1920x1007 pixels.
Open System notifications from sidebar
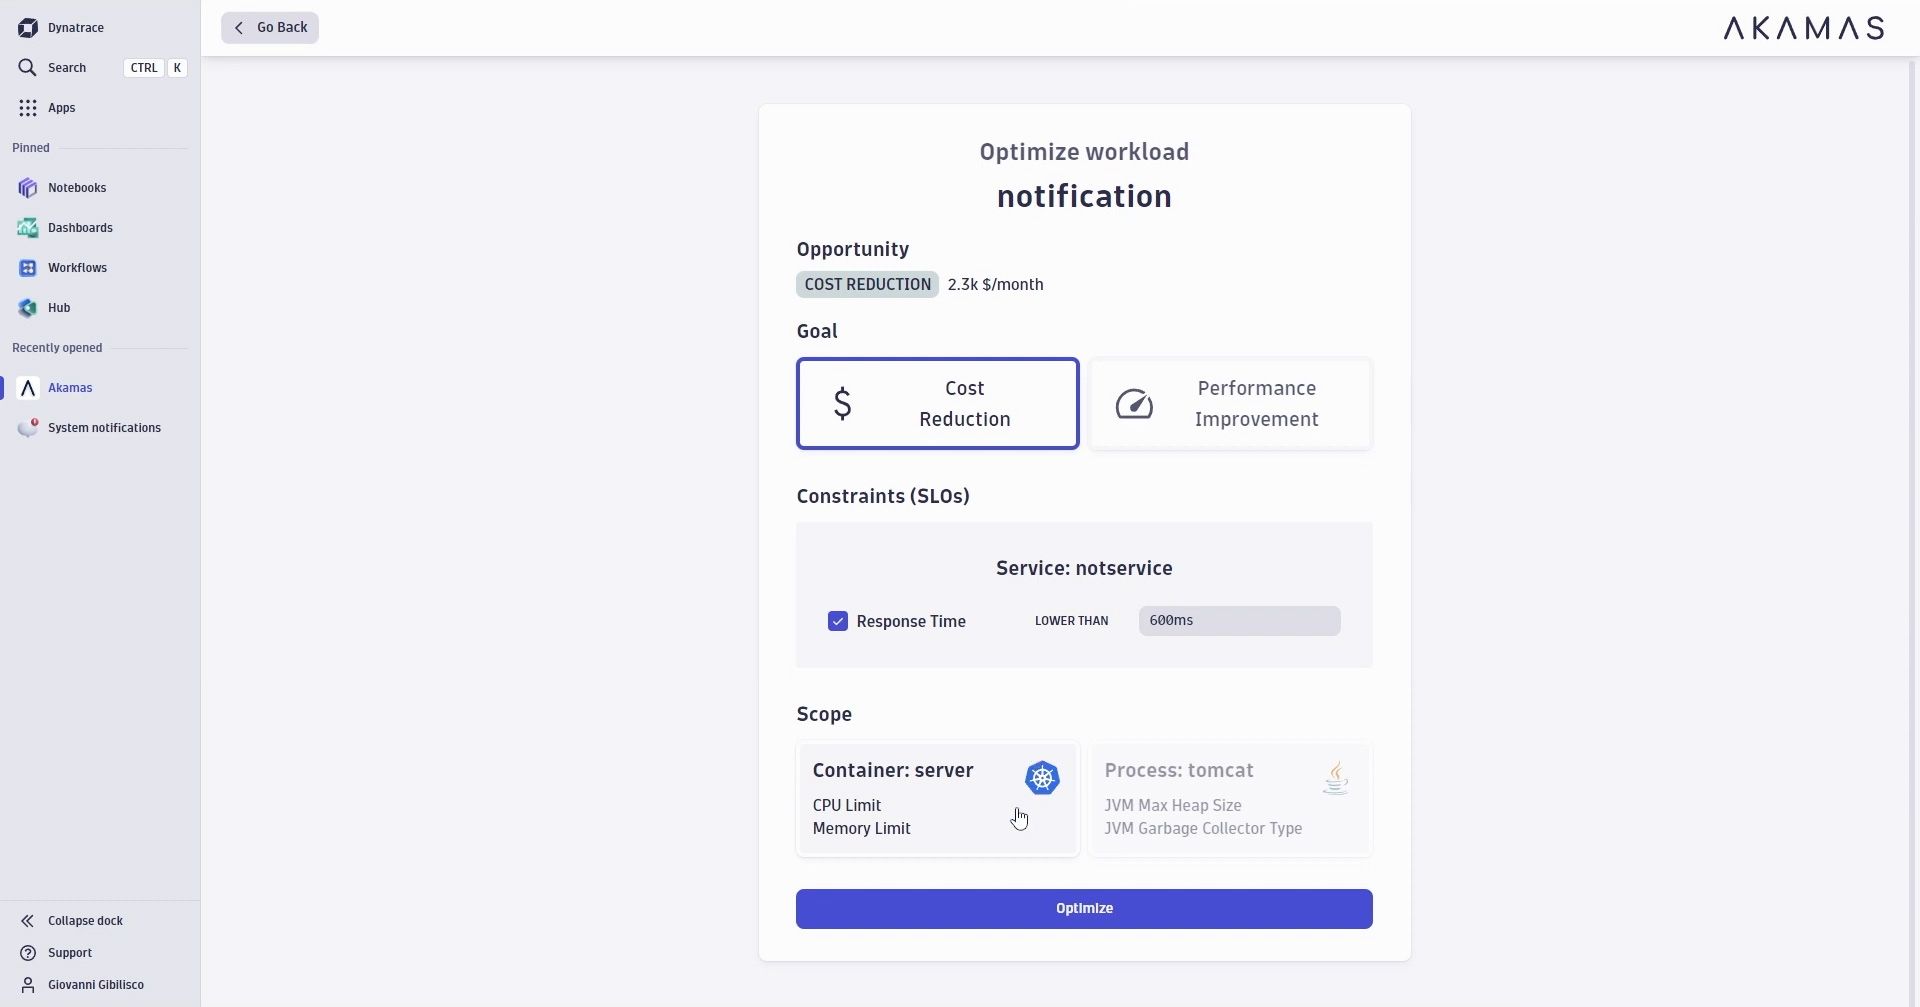103,427
